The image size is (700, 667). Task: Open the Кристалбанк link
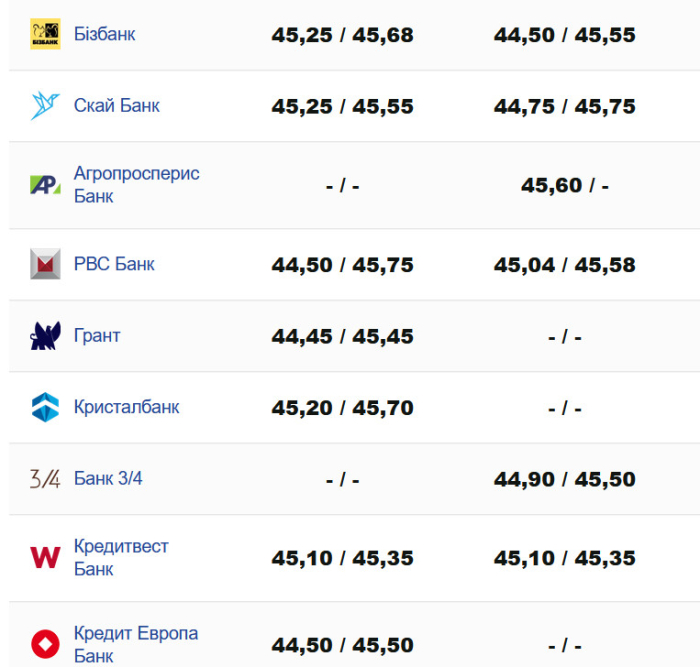coord(126,407)
